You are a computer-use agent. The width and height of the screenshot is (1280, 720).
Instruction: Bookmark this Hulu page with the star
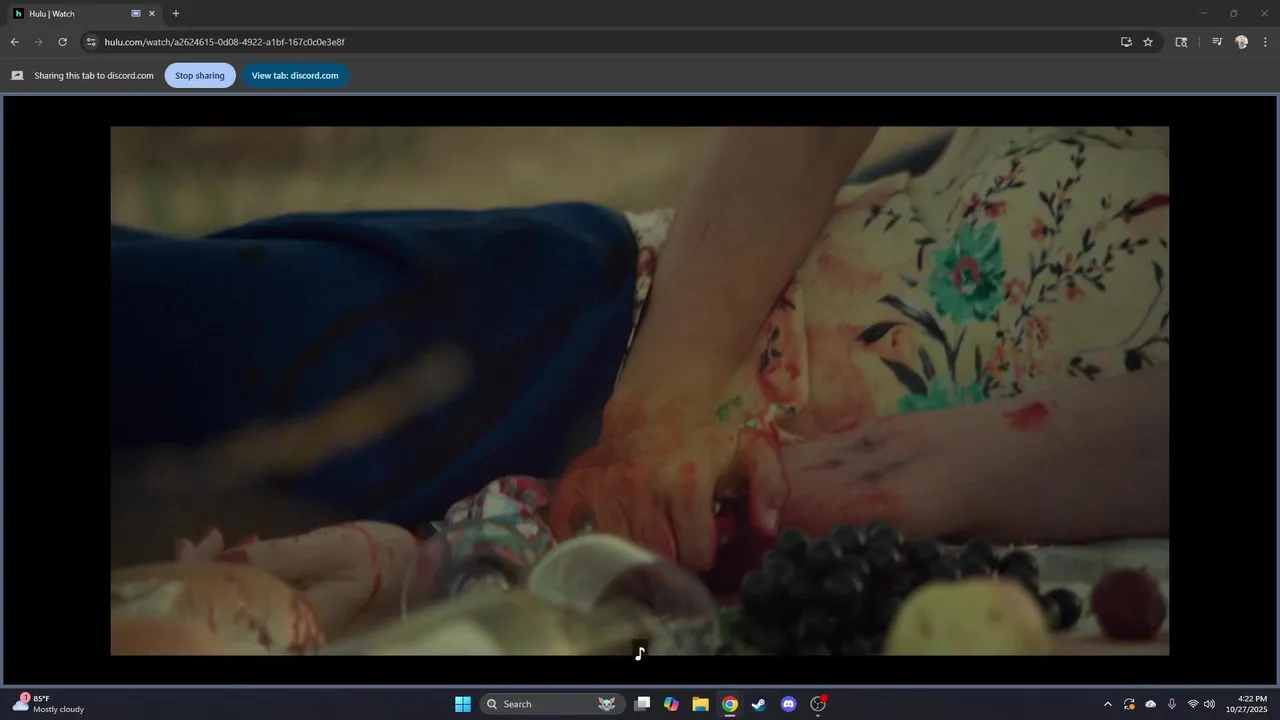click(1148, 42)
